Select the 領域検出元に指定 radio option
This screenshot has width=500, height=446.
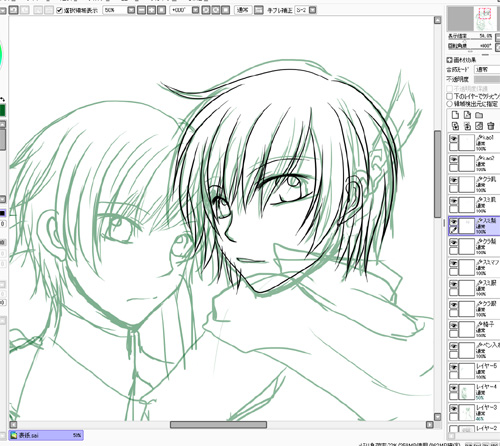coord(449,104)
